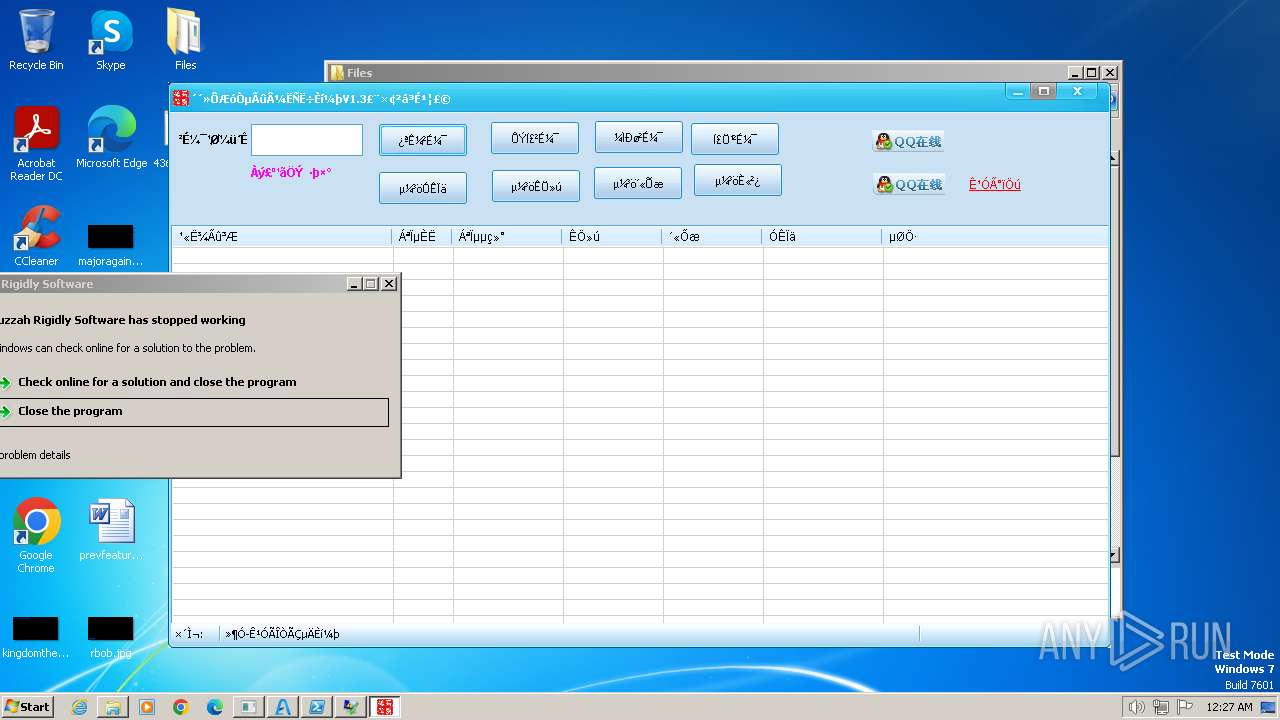Open File Explorer from the taskbar
1280x720 pixels.
(x=113, y=707)
